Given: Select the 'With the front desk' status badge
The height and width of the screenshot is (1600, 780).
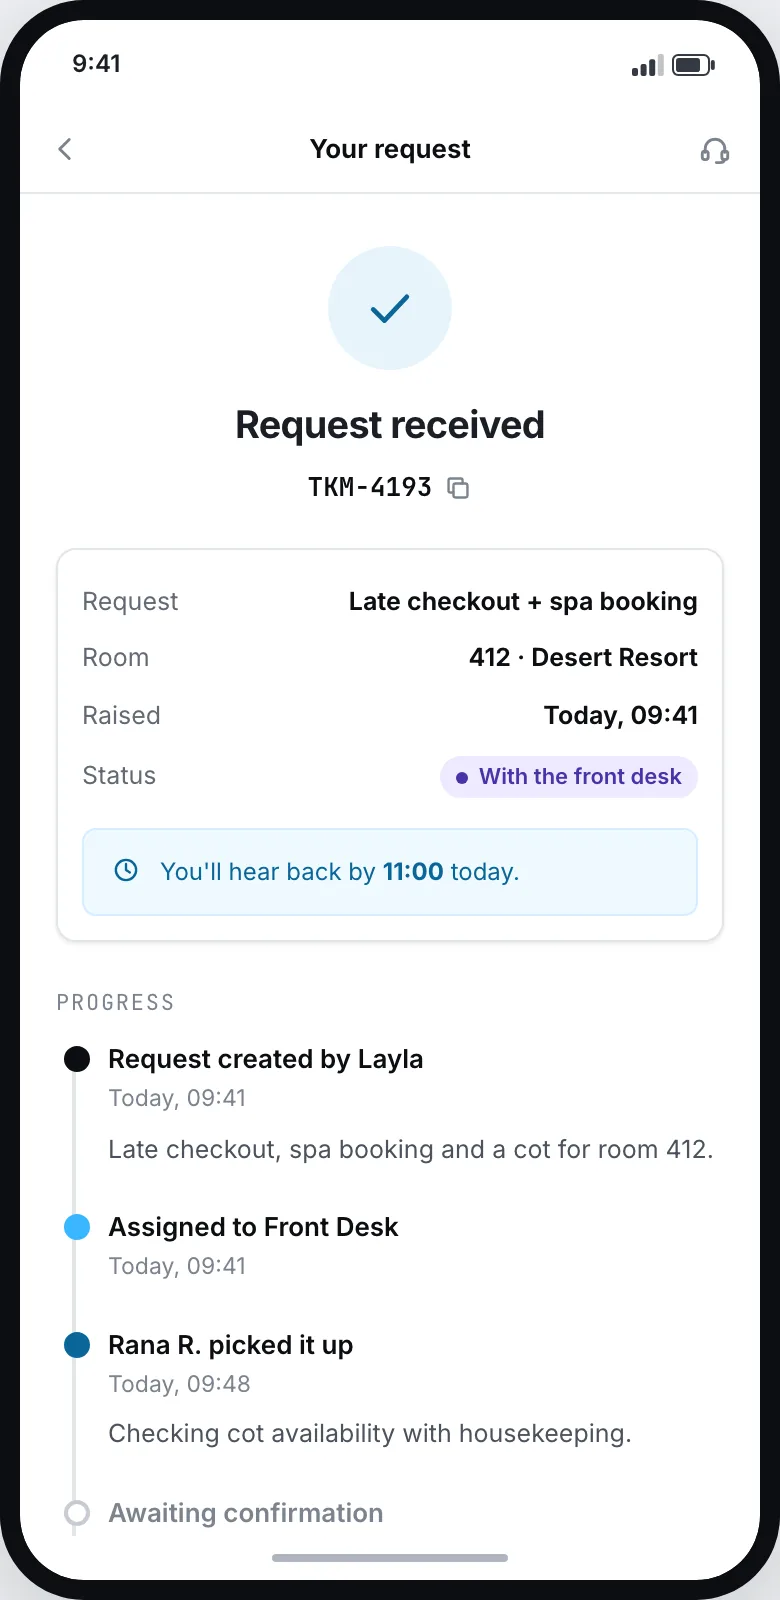Looking at the screenshot, I should click(569, 777).
